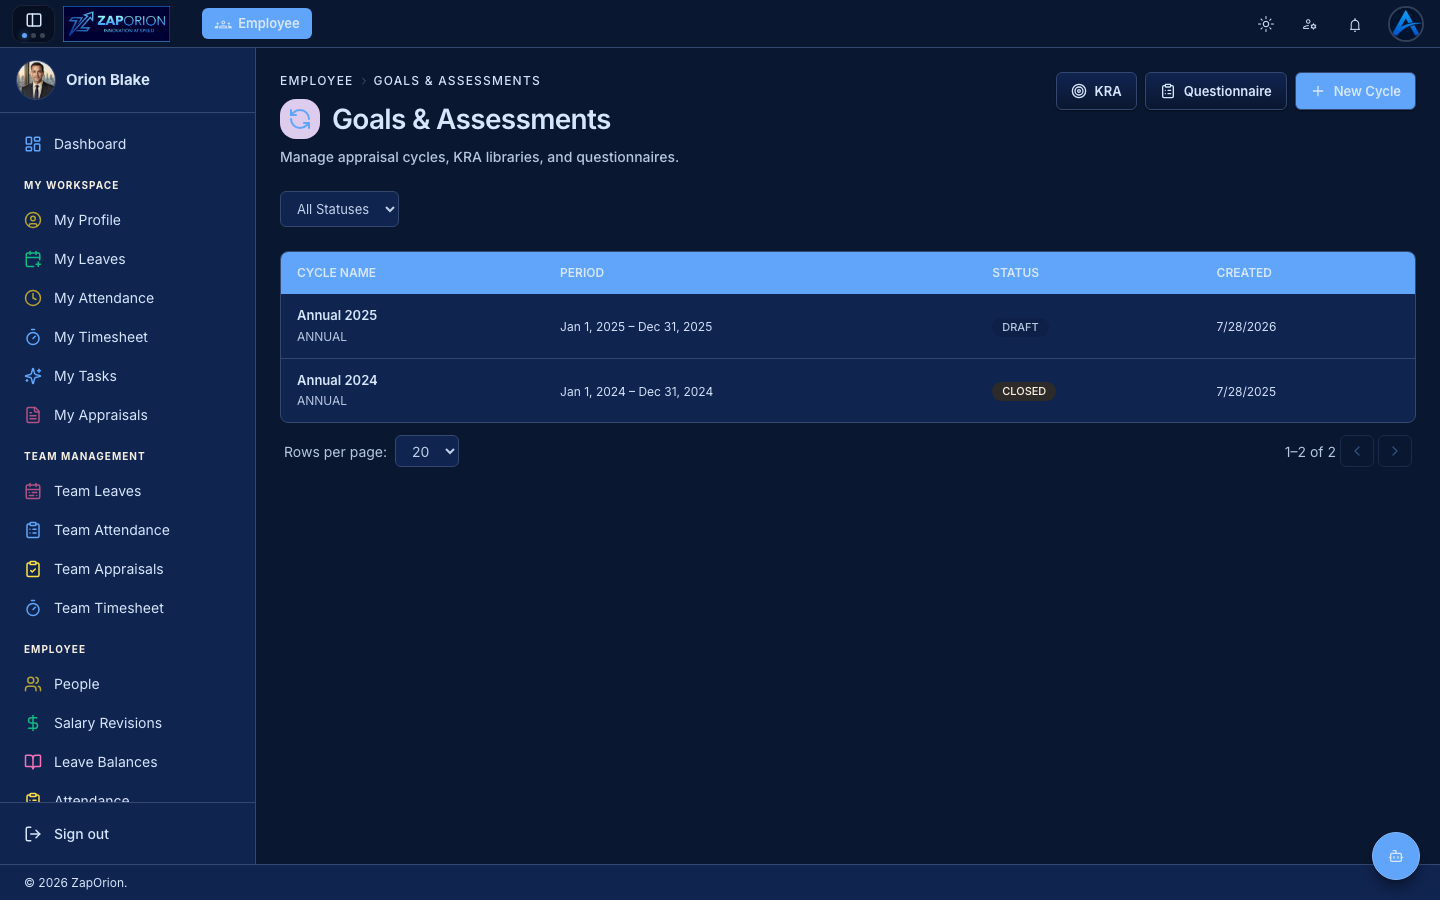1440x900 pixels.
Task: Click the Team Leaves calendar icon
Action: (33, 491)
